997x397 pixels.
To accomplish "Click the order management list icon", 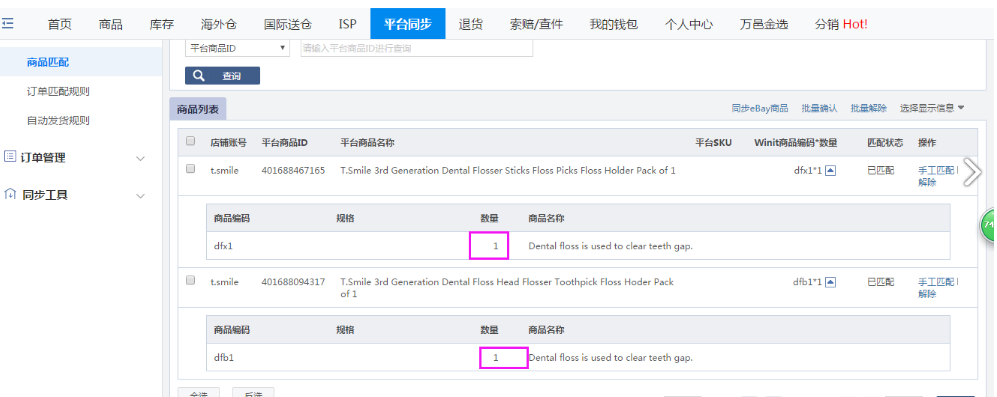I will (x=10, y=157).
